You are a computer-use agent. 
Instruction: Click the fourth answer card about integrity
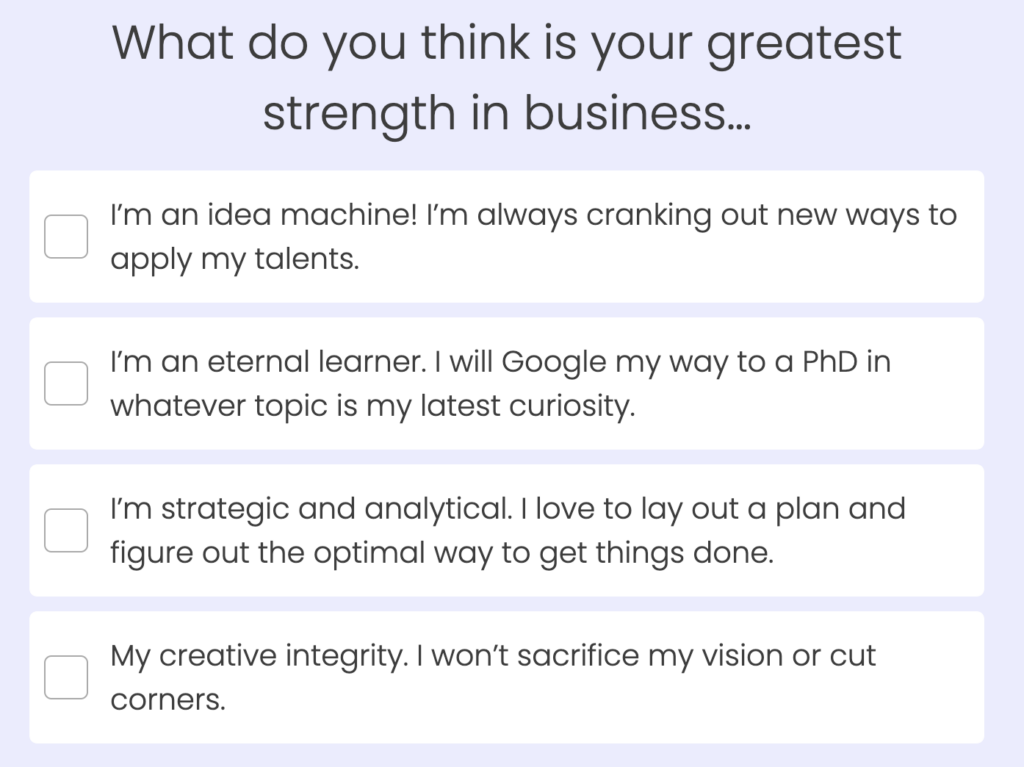pos(507,677)
